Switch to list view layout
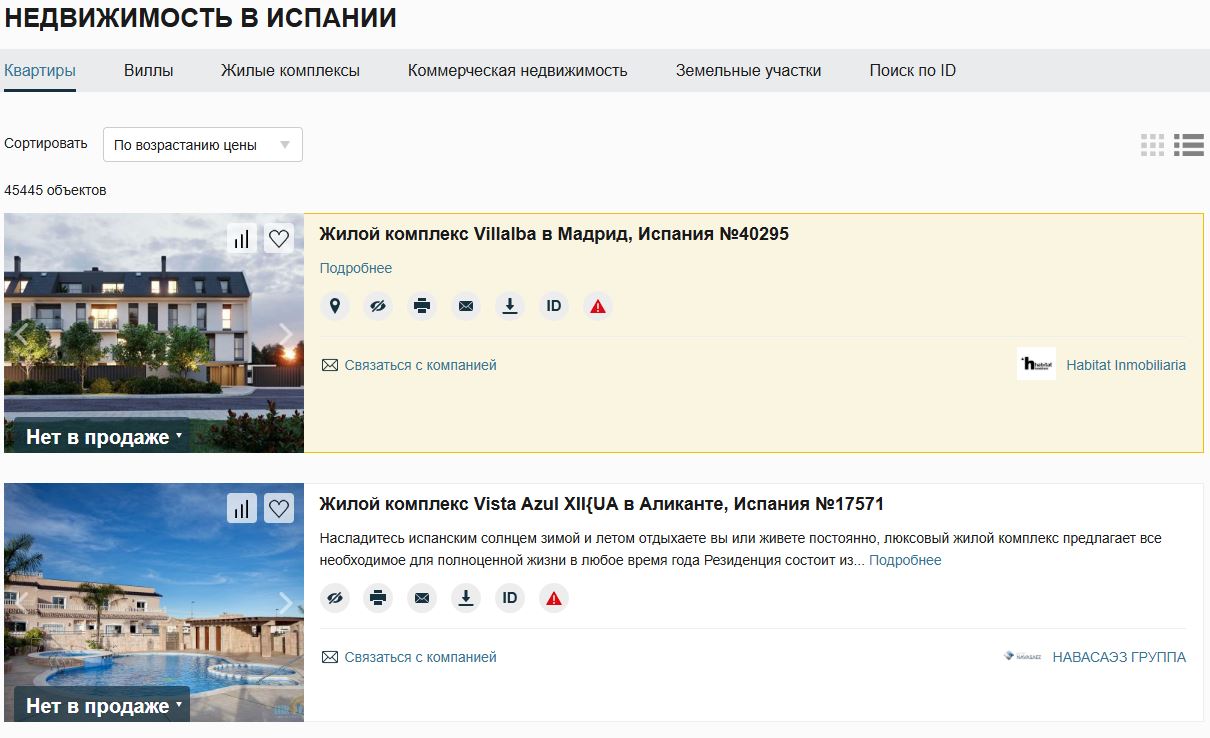The height and width of the screenshot is (738, 1210). tap(1189, 145)
